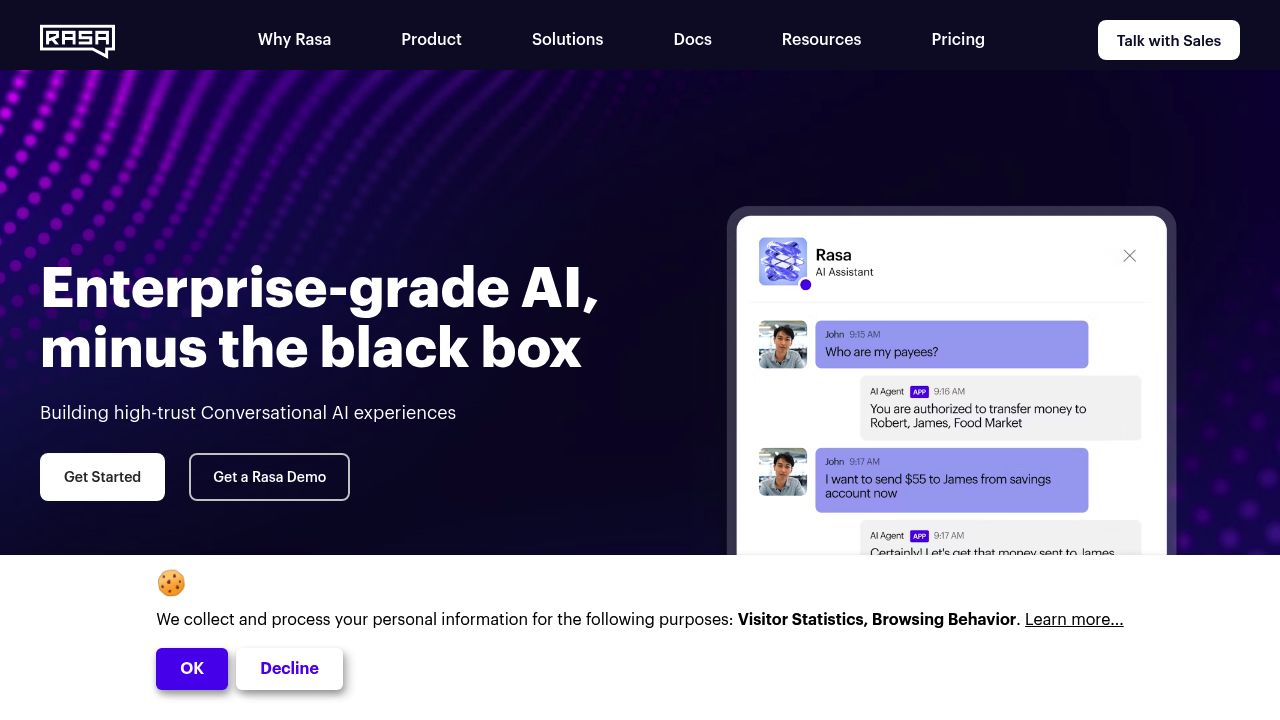The image size is (1280, 720).
Task: Click the purple APP badge at 9:16 AM
Action: point(919,392)
